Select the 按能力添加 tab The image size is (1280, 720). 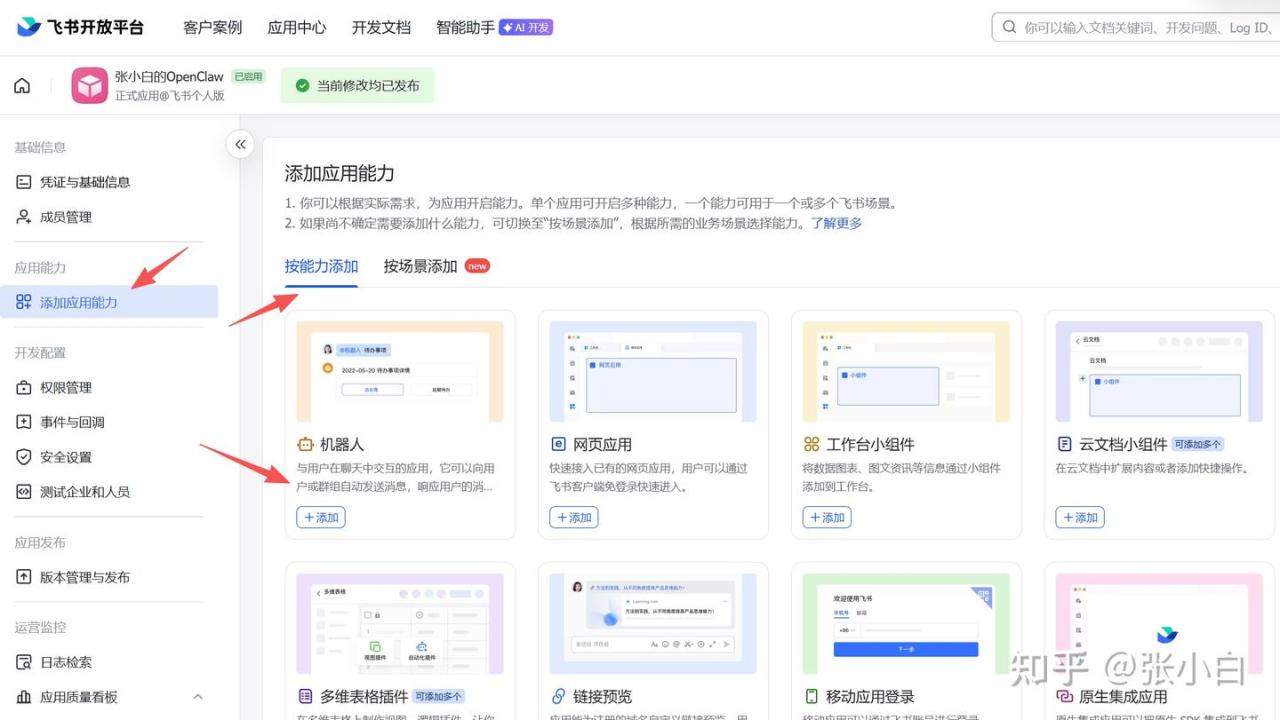click(x=321, y=266)
